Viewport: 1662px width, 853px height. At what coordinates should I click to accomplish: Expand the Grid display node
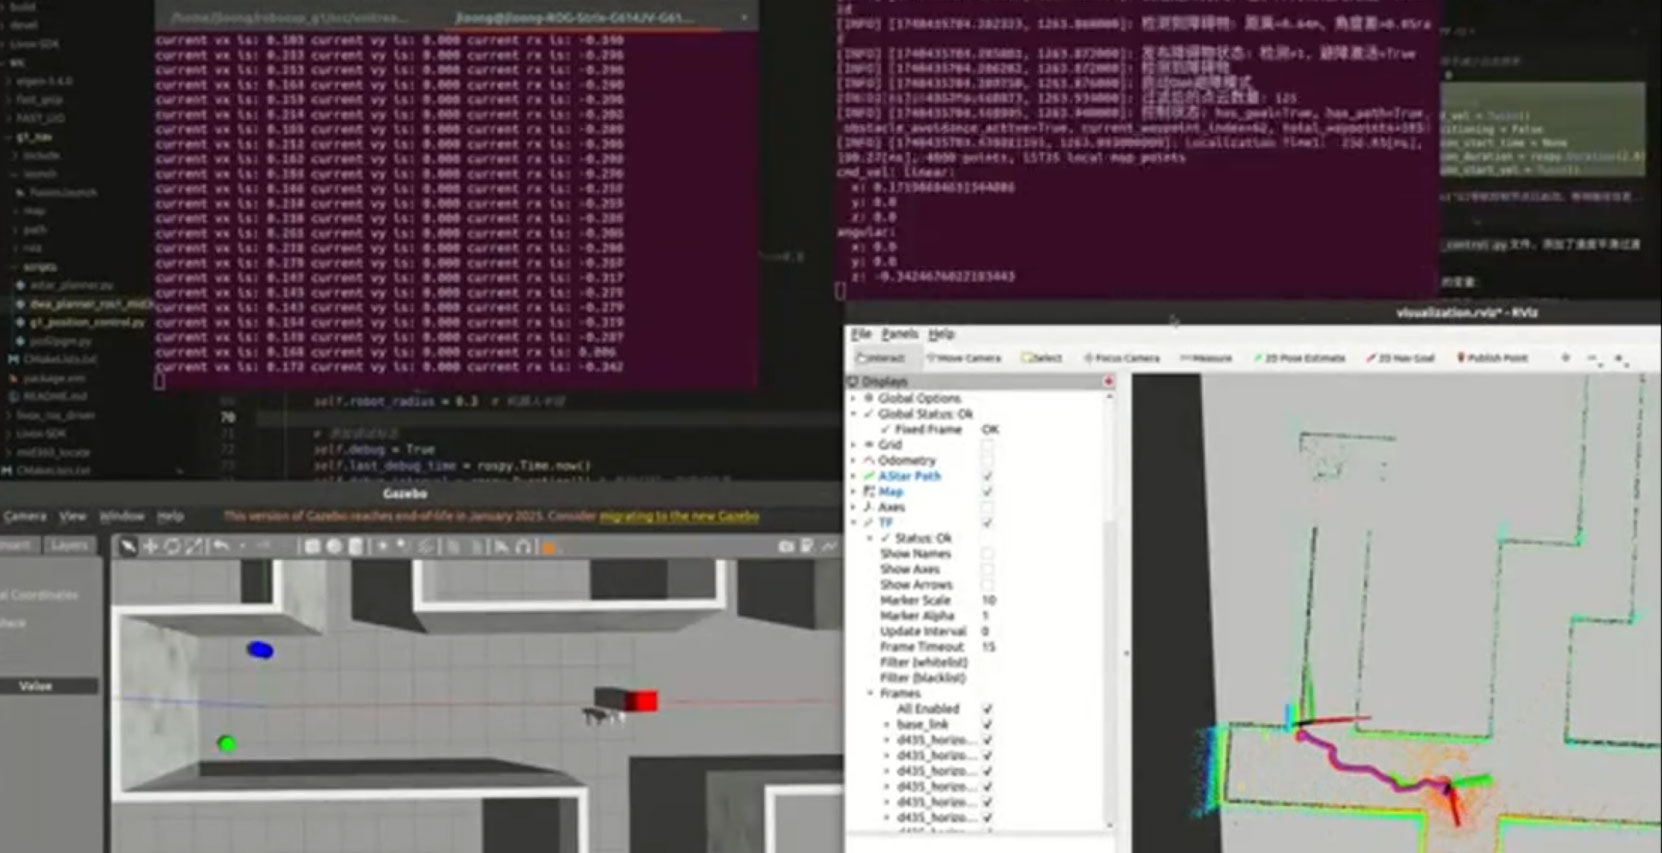tap(854, 445)
